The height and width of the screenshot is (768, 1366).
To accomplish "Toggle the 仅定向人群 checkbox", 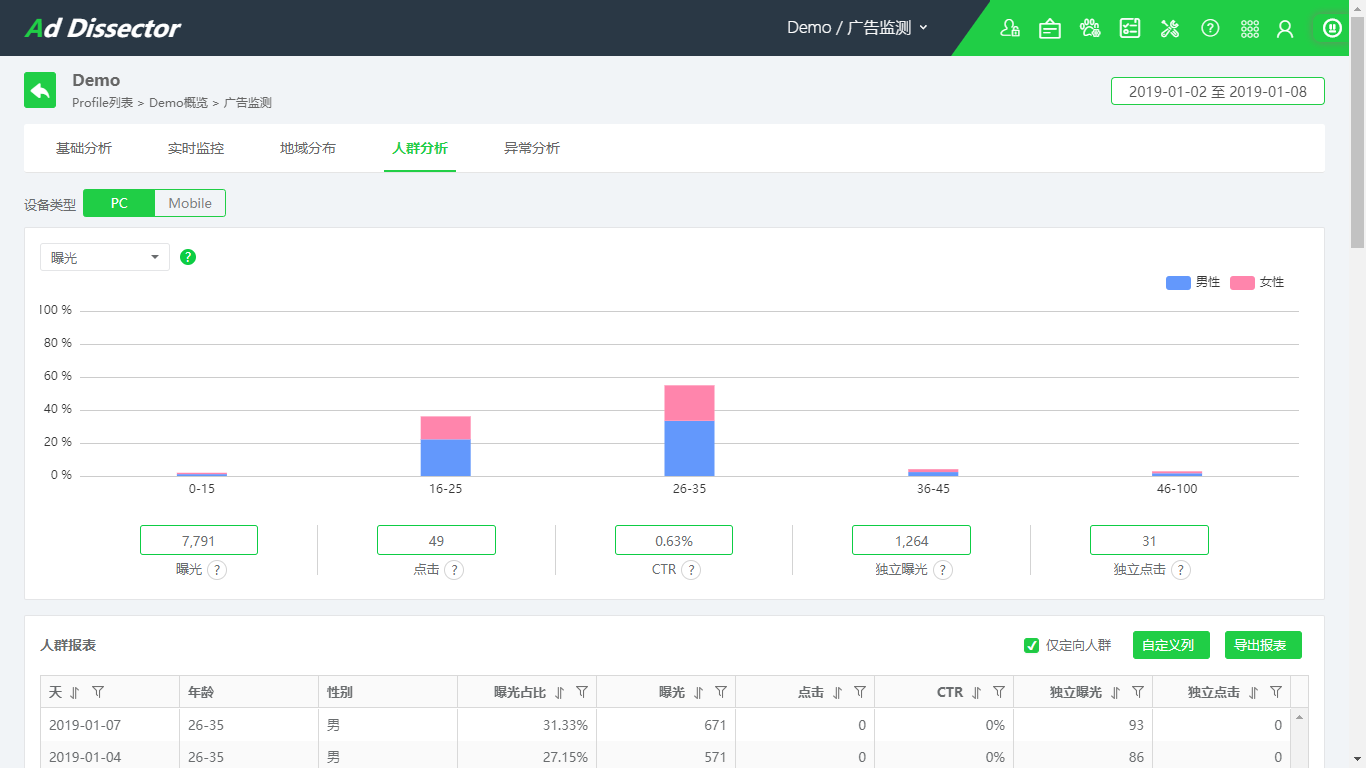I will (x=1032, y=645).
